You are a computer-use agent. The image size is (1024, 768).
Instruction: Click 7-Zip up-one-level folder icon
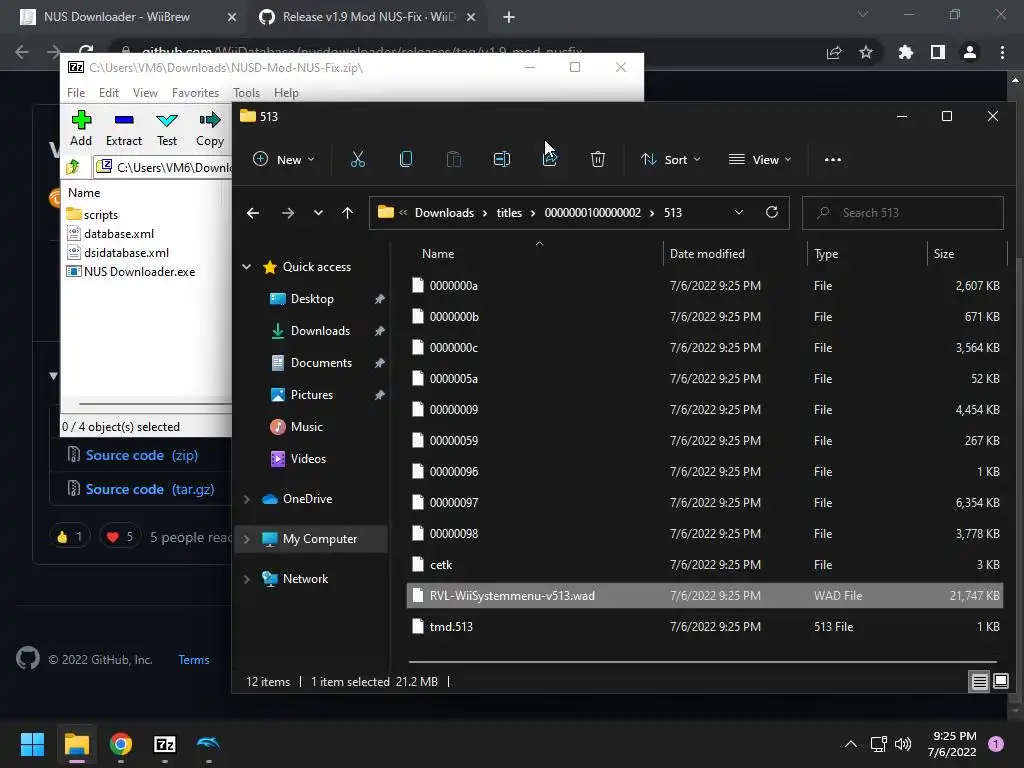73,167
